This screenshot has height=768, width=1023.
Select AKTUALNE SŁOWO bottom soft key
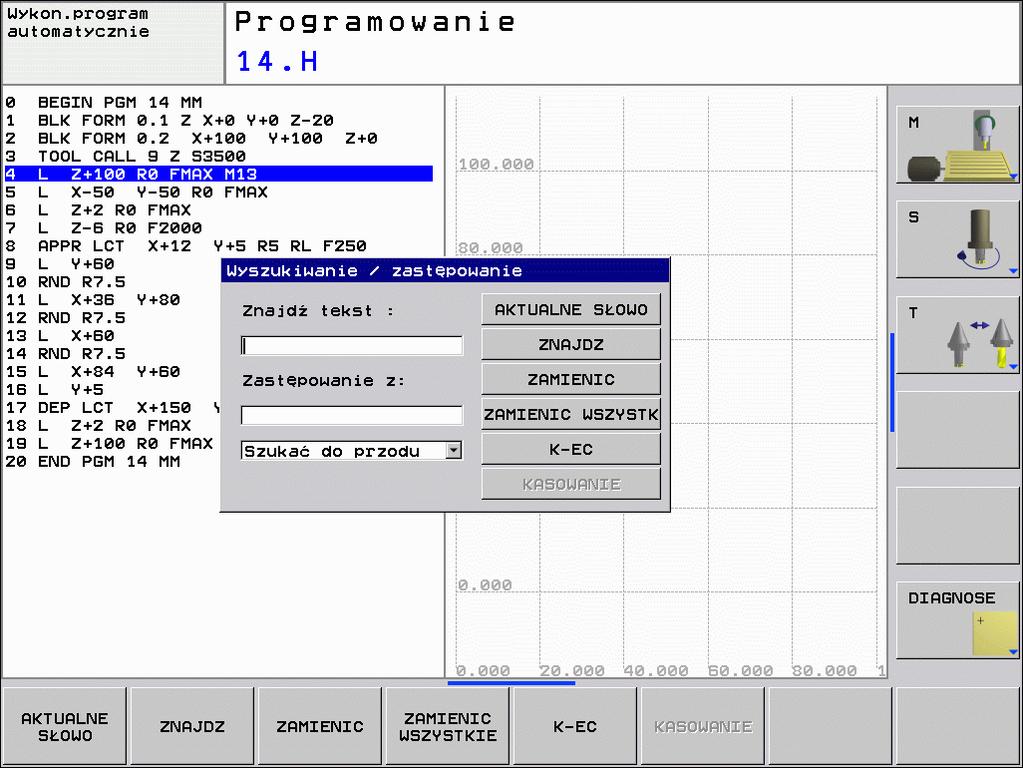tap(65, 726)
